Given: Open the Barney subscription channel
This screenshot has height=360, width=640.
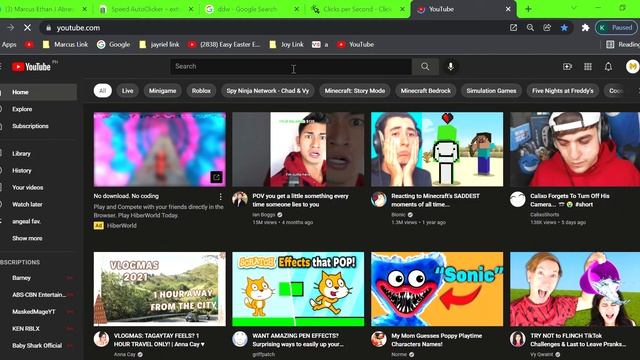Looking at the screenshot, I should pyautogui.click(x=38, y=278).
